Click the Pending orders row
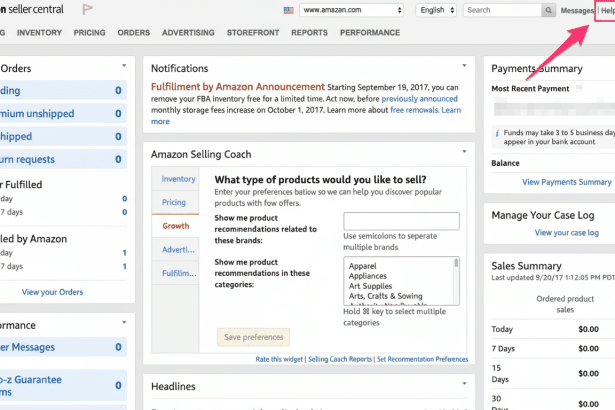Viewport: 615px width, 410px height. coord(63,91)
